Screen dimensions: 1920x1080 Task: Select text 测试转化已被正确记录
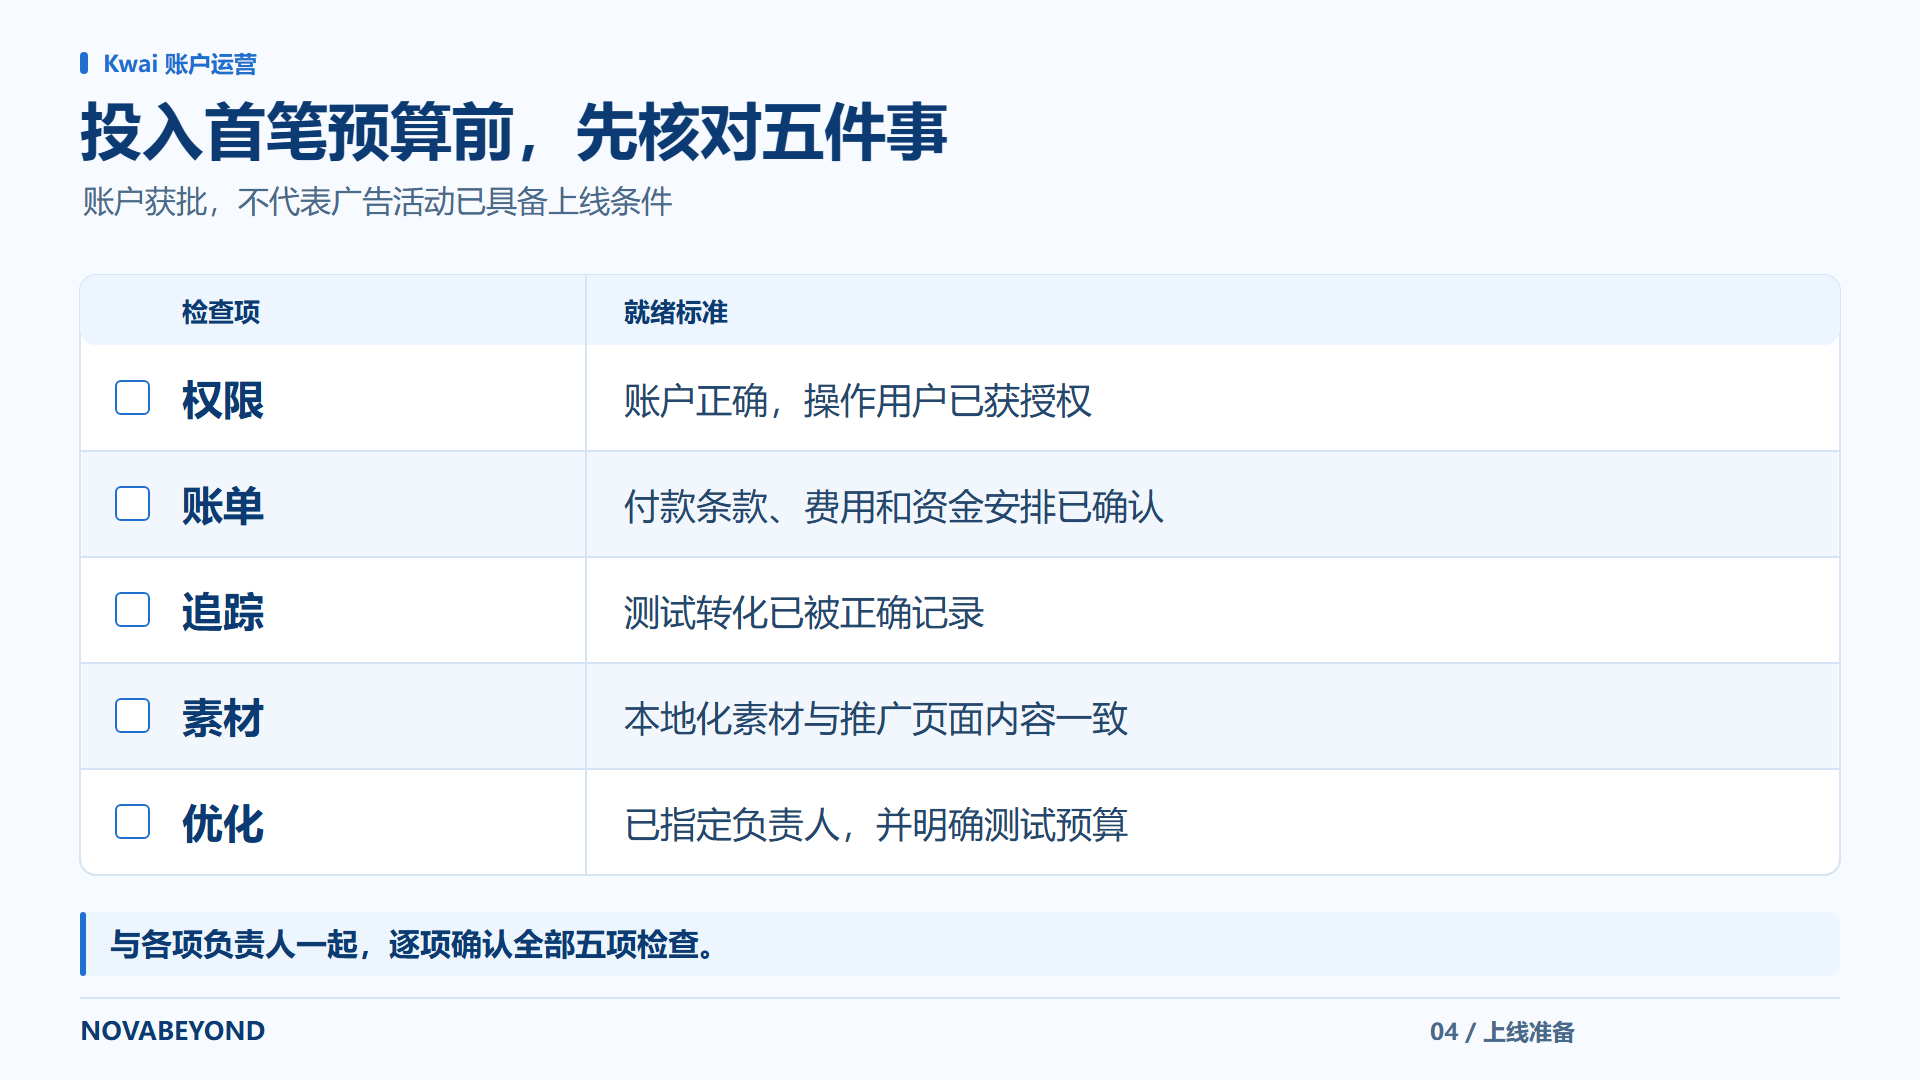(x=804, y=613)
